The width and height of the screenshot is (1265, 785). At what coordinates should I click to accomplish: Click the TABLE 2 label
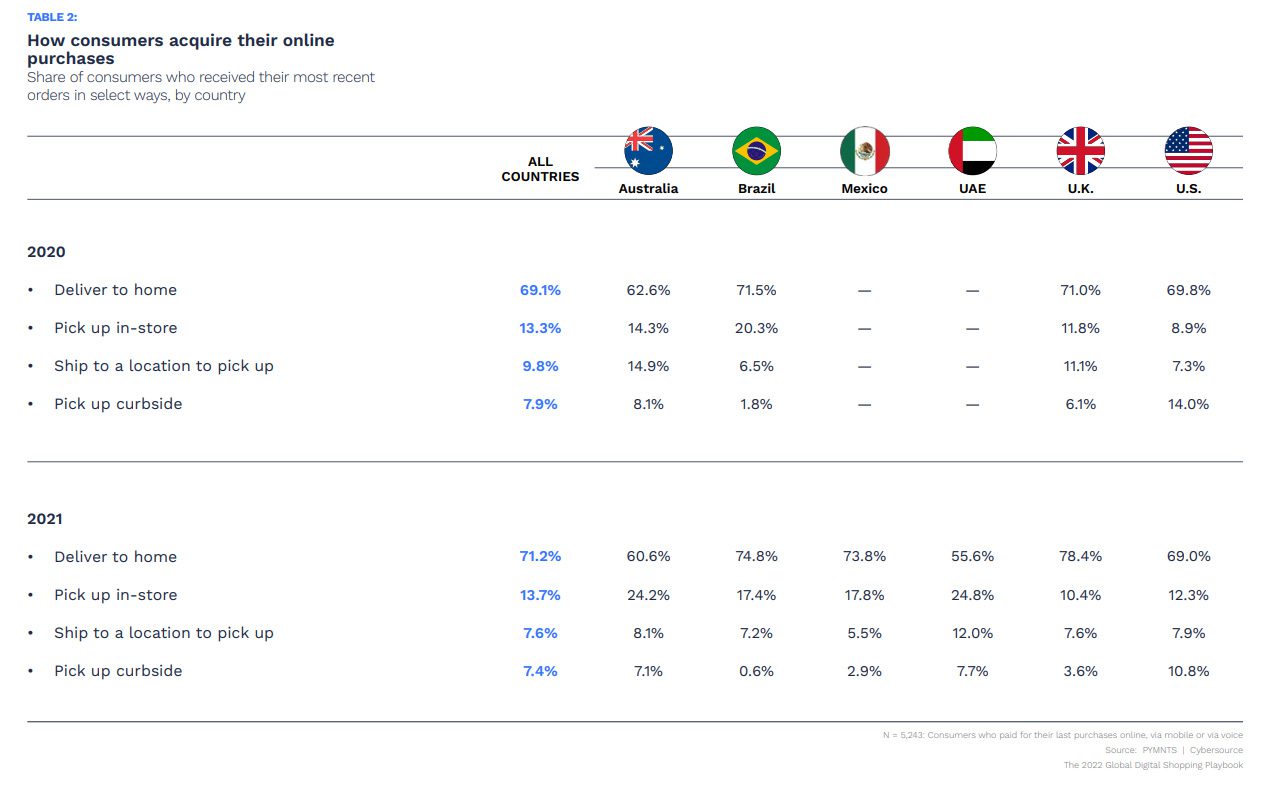52,17
